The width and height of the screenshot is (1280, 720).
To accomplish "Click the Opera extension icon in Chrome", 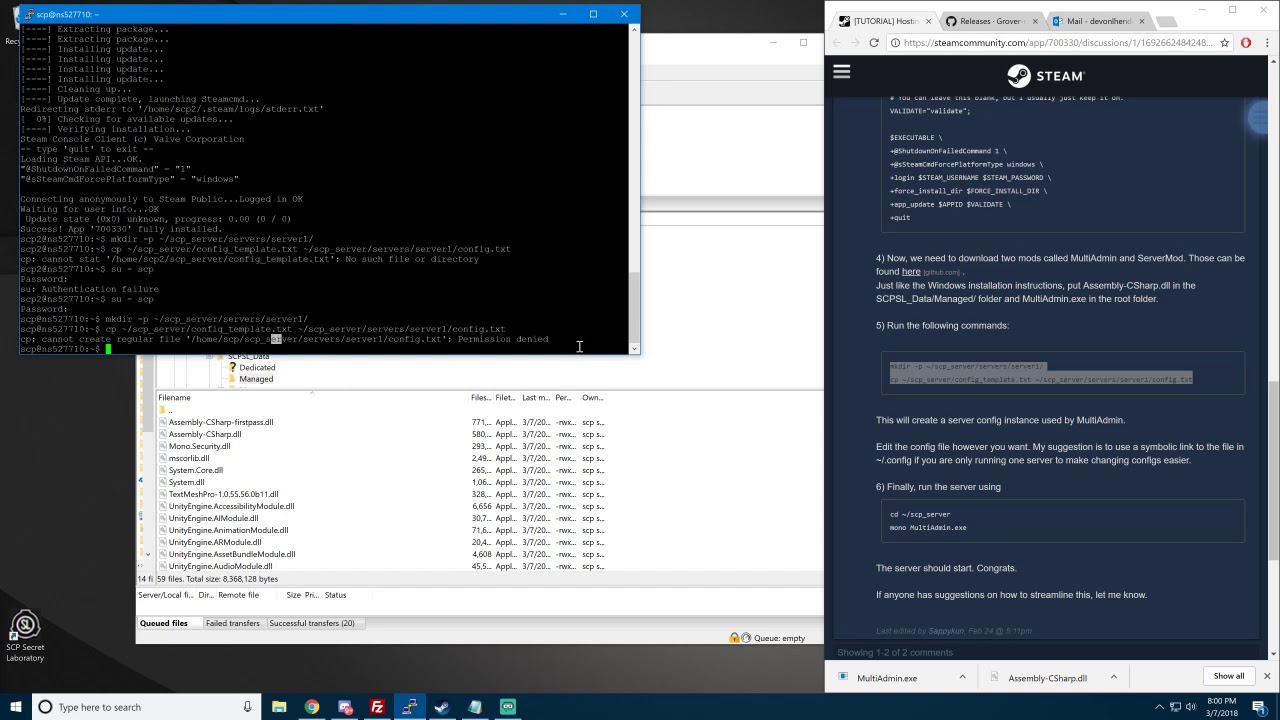I will coord(1246,43).
